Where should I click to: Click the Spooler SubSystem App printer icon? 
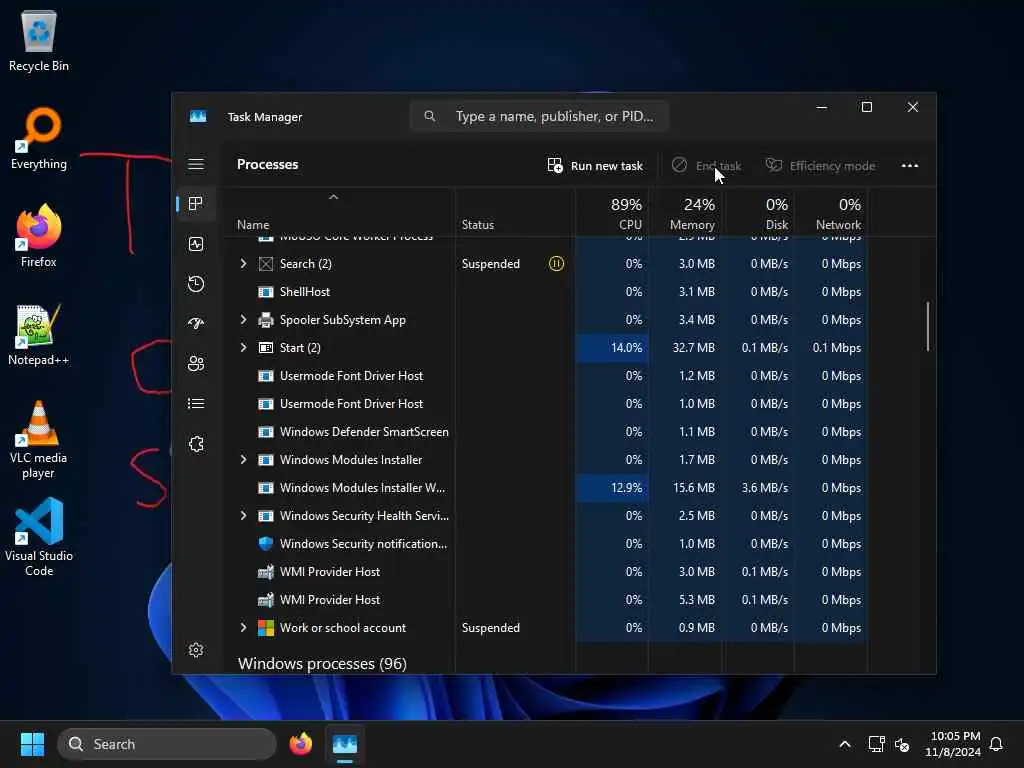266,320
